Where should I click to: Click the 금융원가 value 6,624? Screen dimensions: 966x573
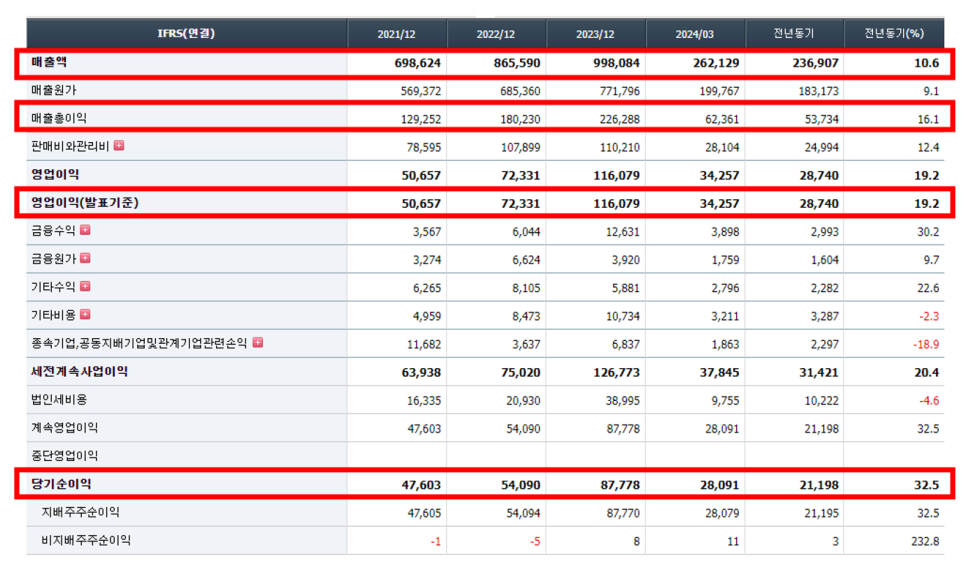[x=526, y=260]
